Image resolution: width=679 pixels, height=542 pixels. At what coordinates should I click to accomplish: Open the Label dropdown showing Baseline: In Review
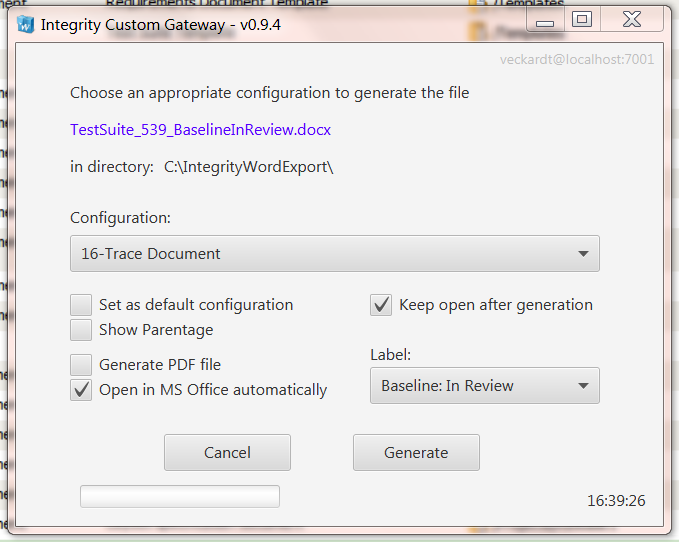485,386
